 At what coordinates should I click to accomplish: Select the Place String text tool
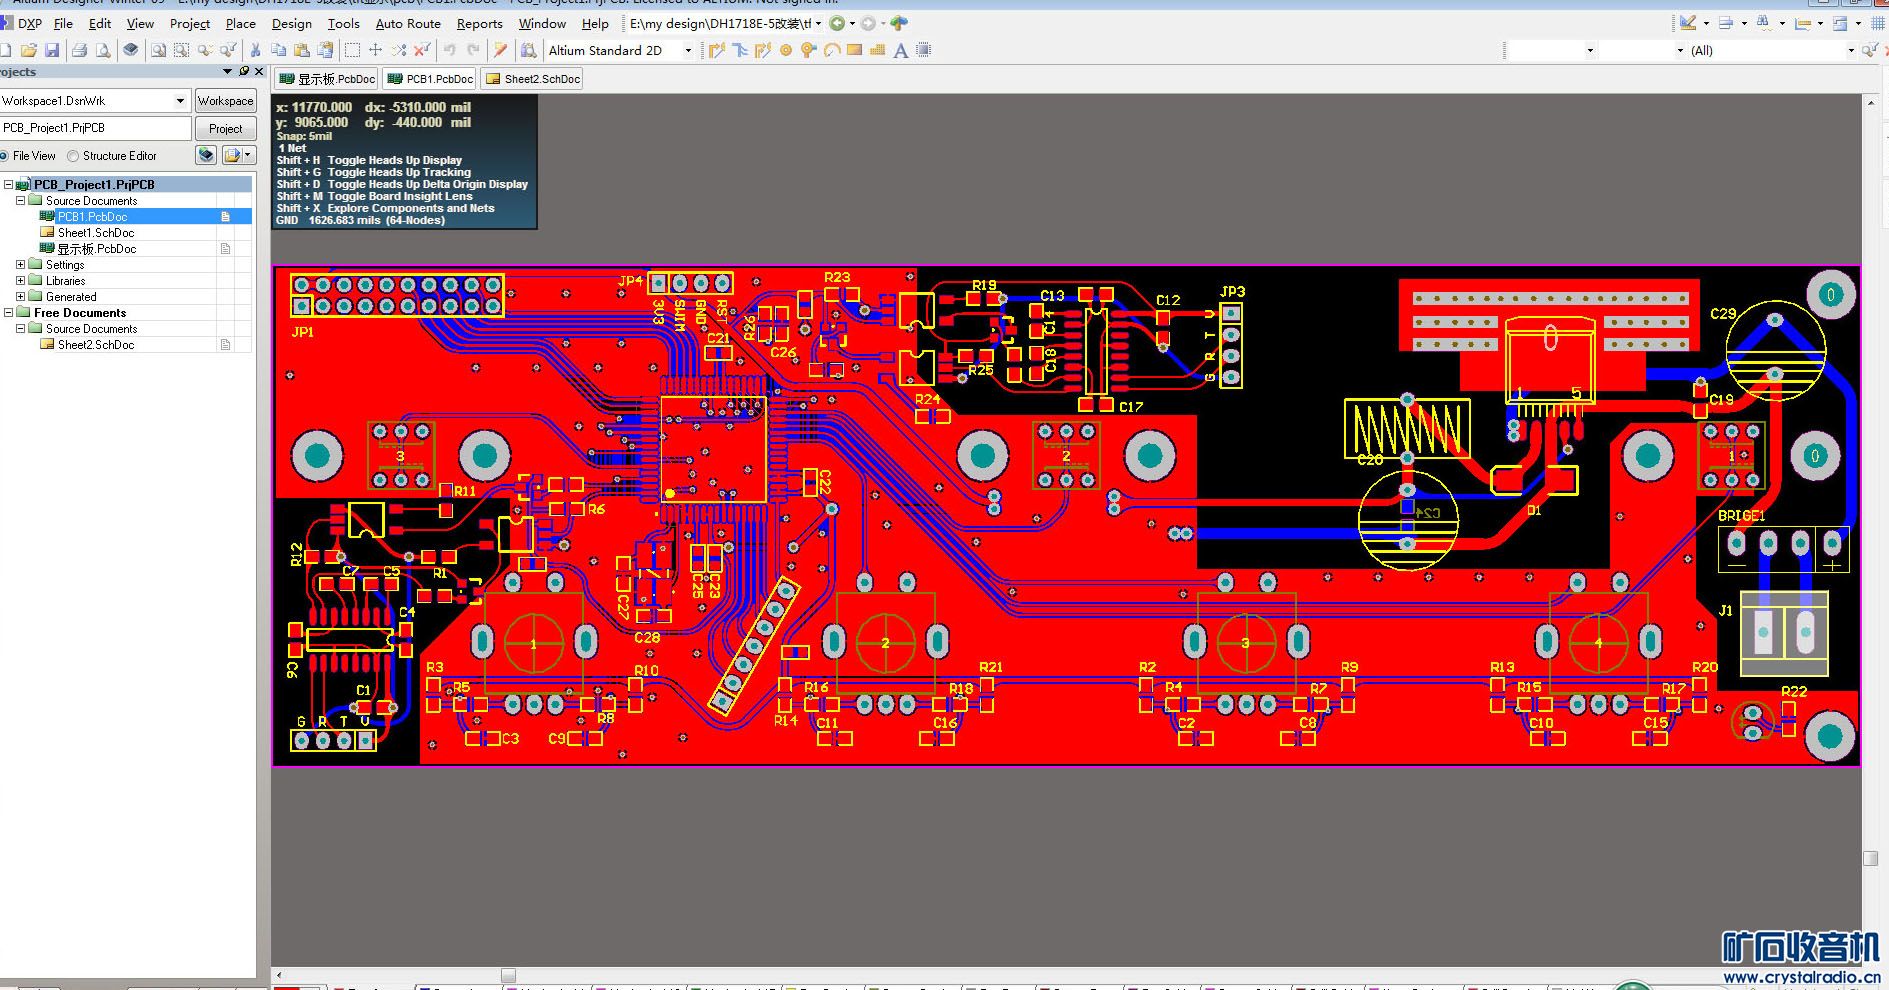[901, 50]
